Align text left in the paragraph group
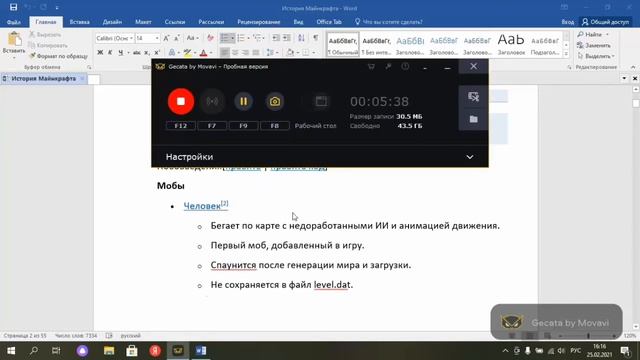The image size is (640, 360). pos(224,52)
